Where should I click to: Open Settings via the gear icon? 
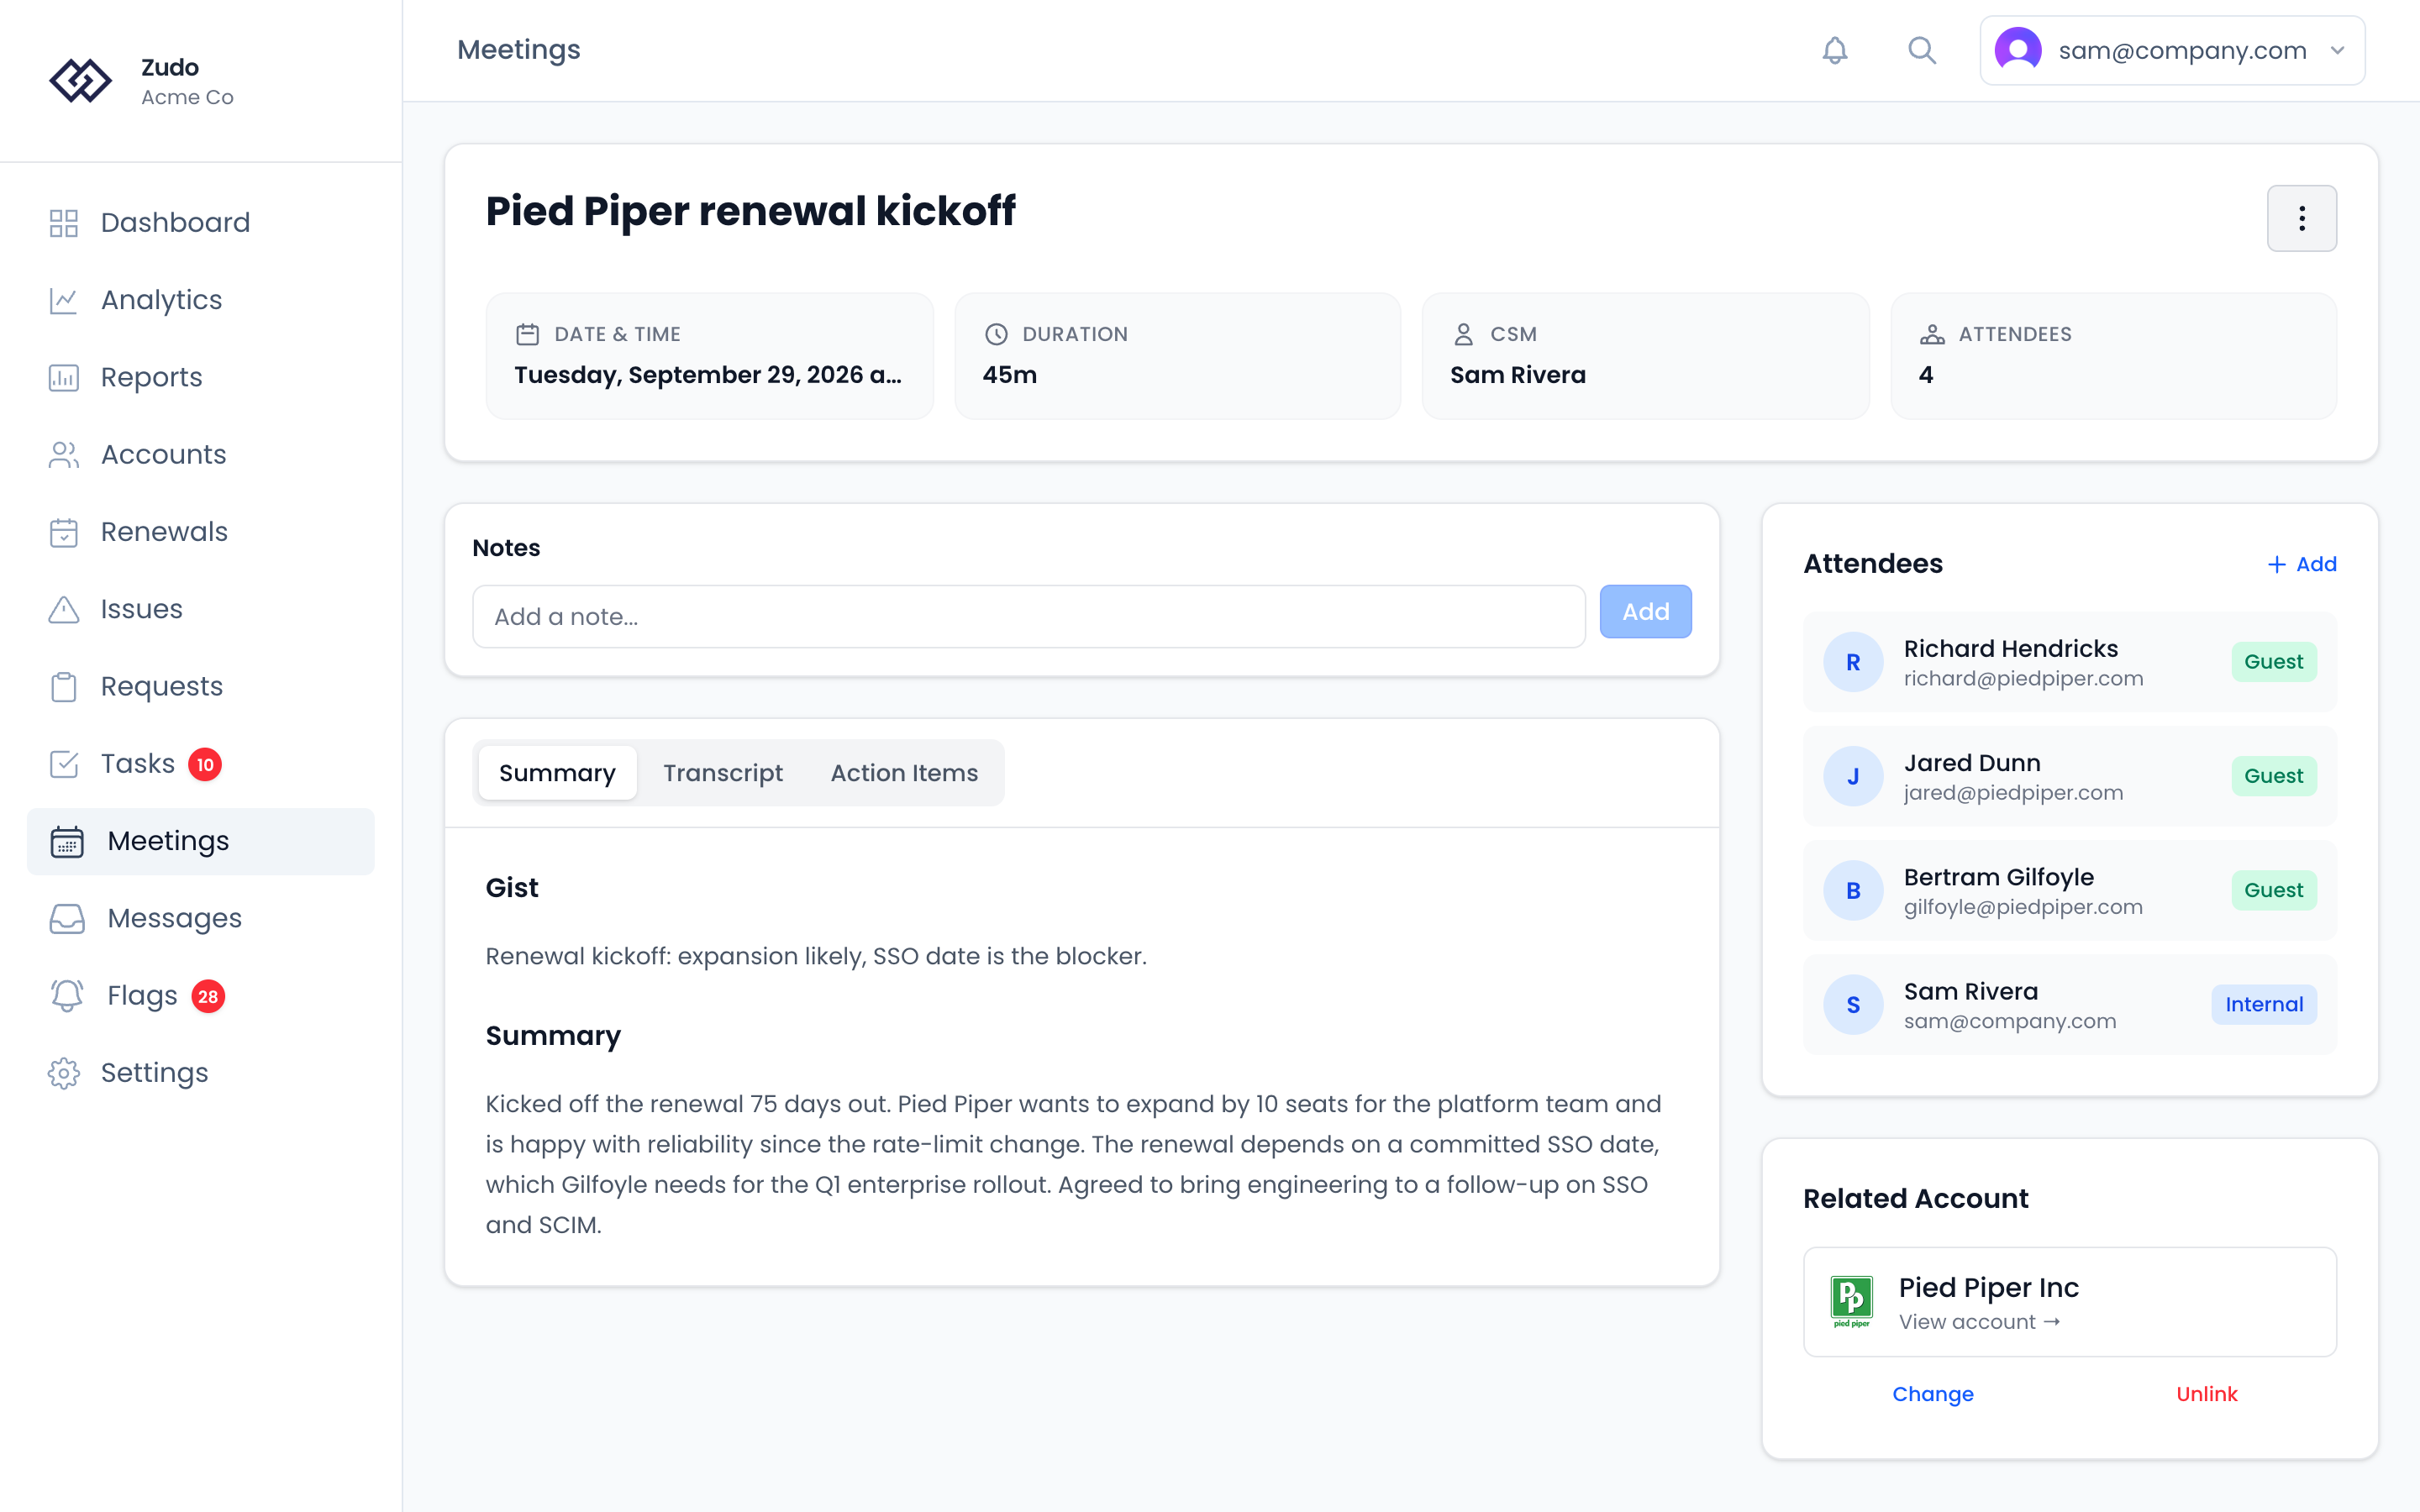pyautogui.click(x=64, y=1073)
